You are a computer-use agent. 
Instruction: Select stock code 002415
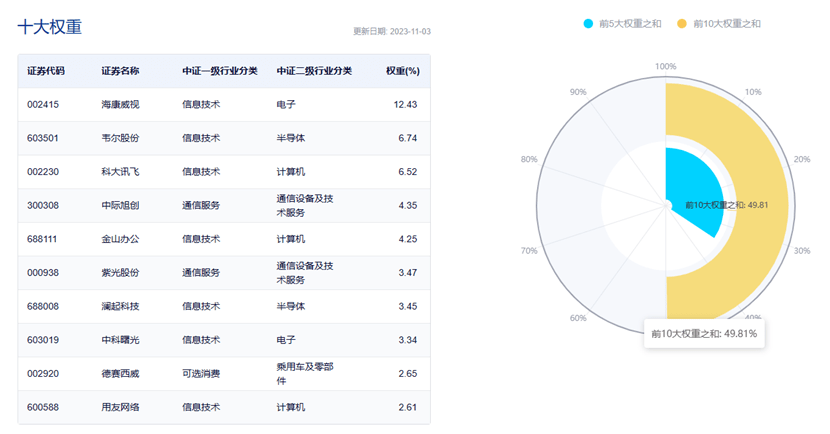[45, 104]
